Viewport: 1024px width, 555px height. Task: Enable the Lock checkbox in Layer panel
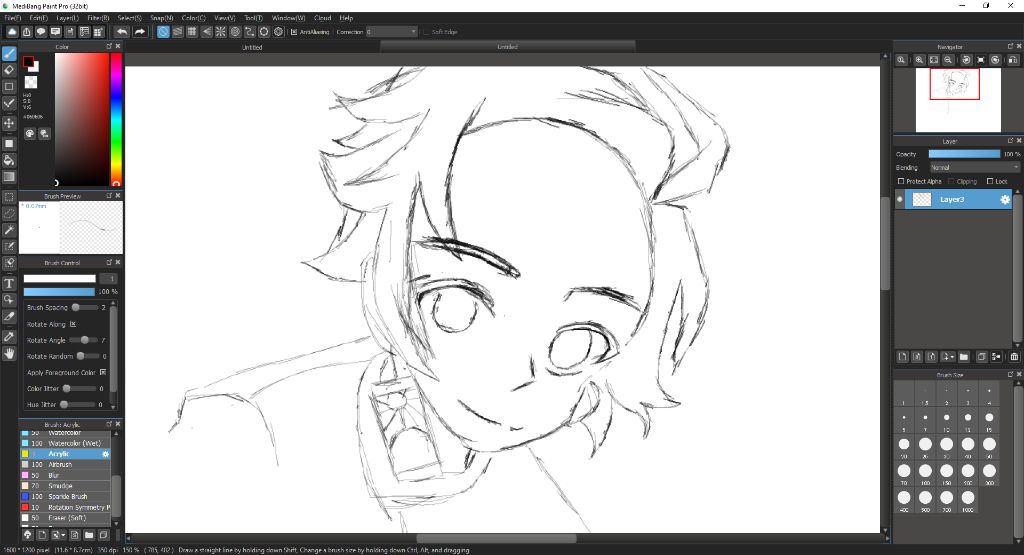[990, 181]
